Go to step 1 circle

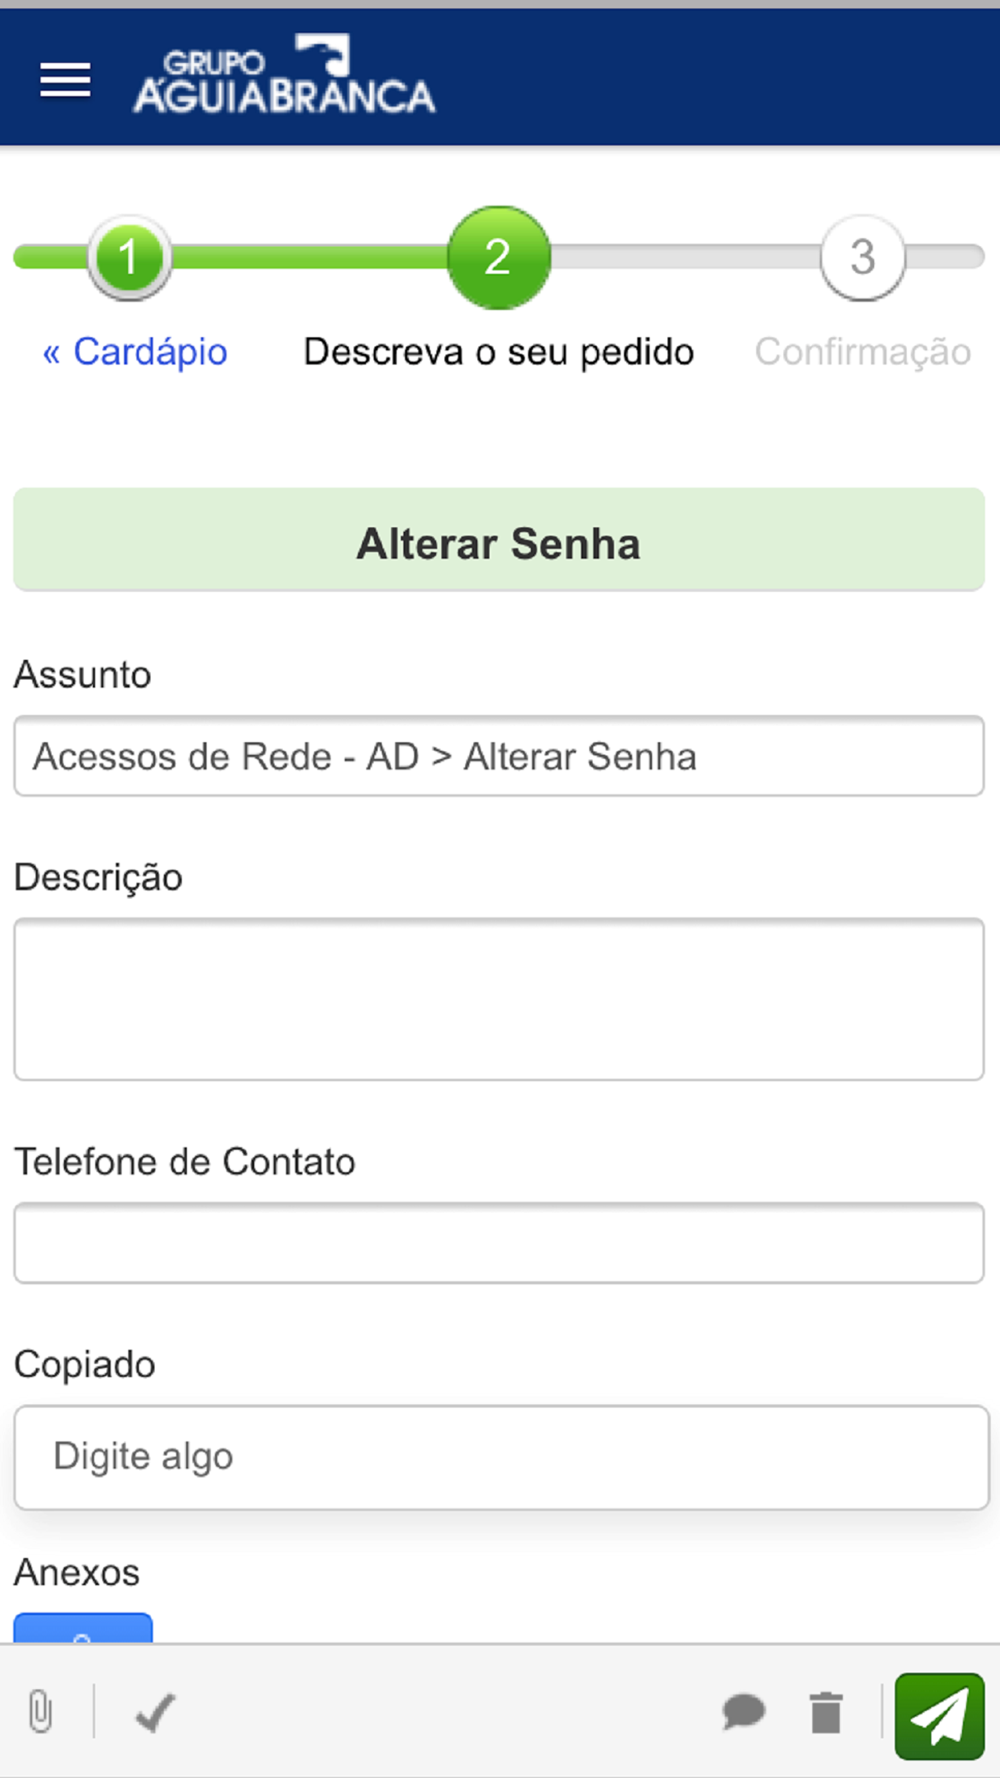(129, 258)
